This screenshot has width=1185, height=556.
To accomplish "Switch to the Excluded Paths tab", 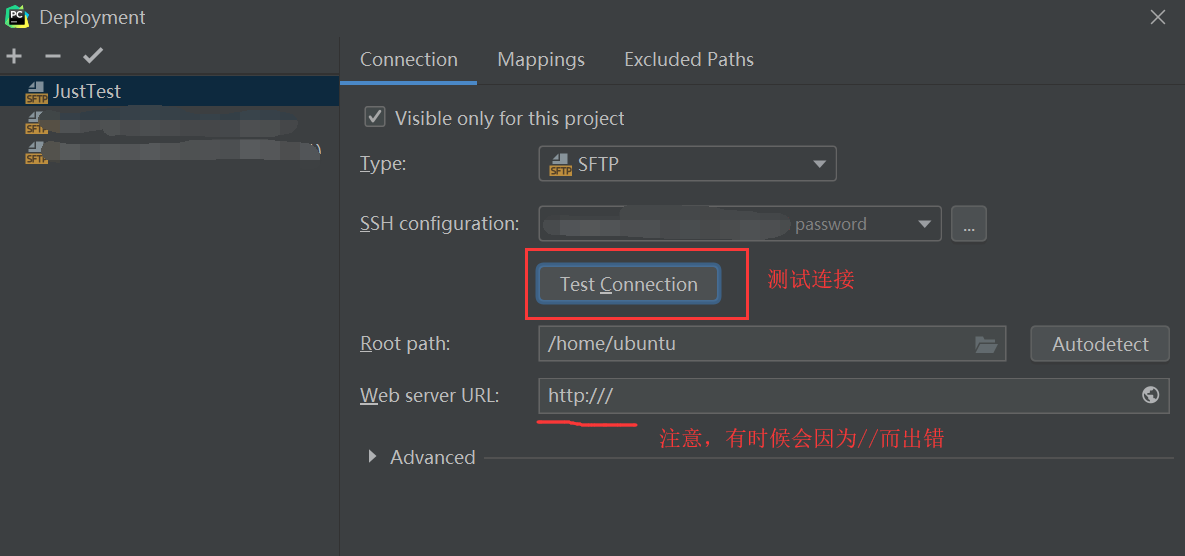I will coord(689,60).
